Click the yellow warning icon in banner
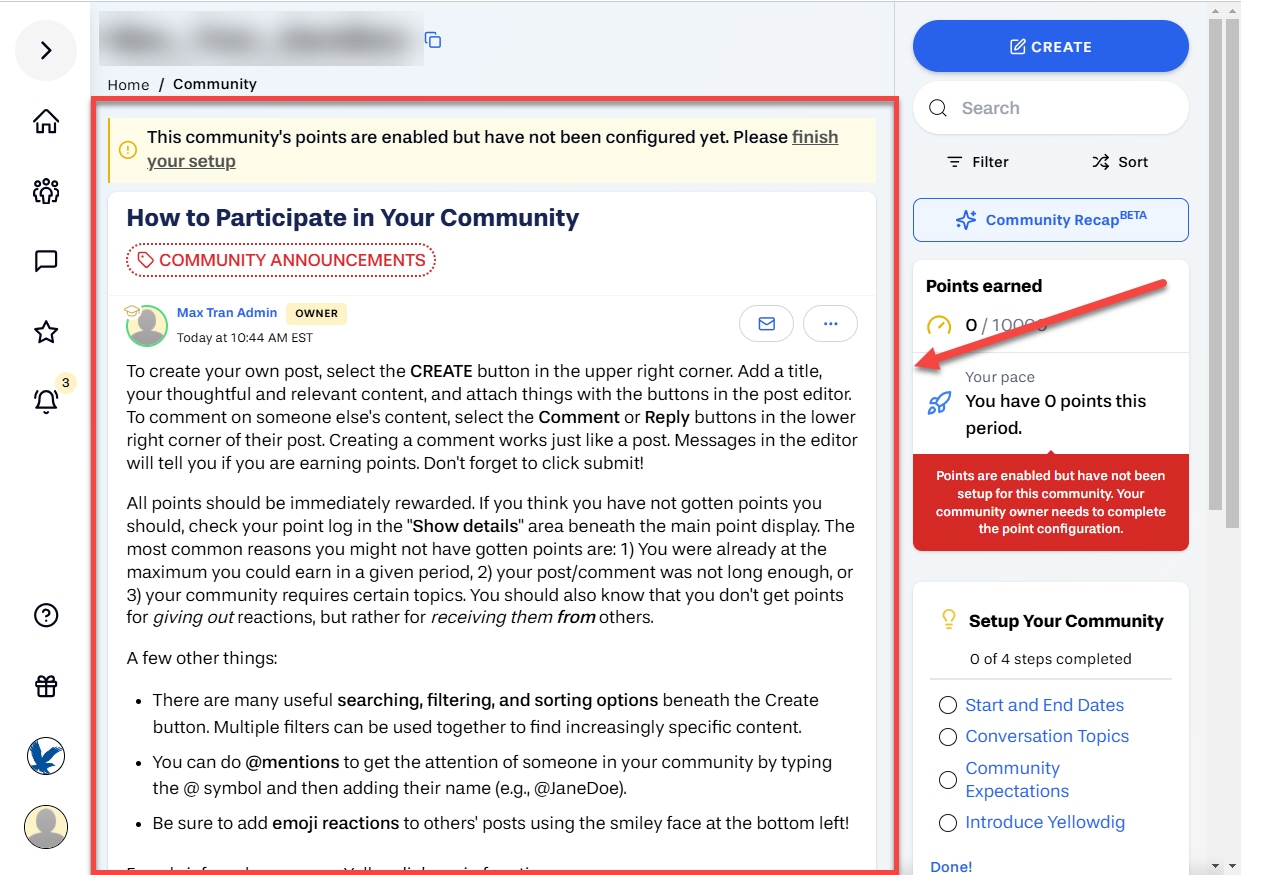 (x=127, y=150)
